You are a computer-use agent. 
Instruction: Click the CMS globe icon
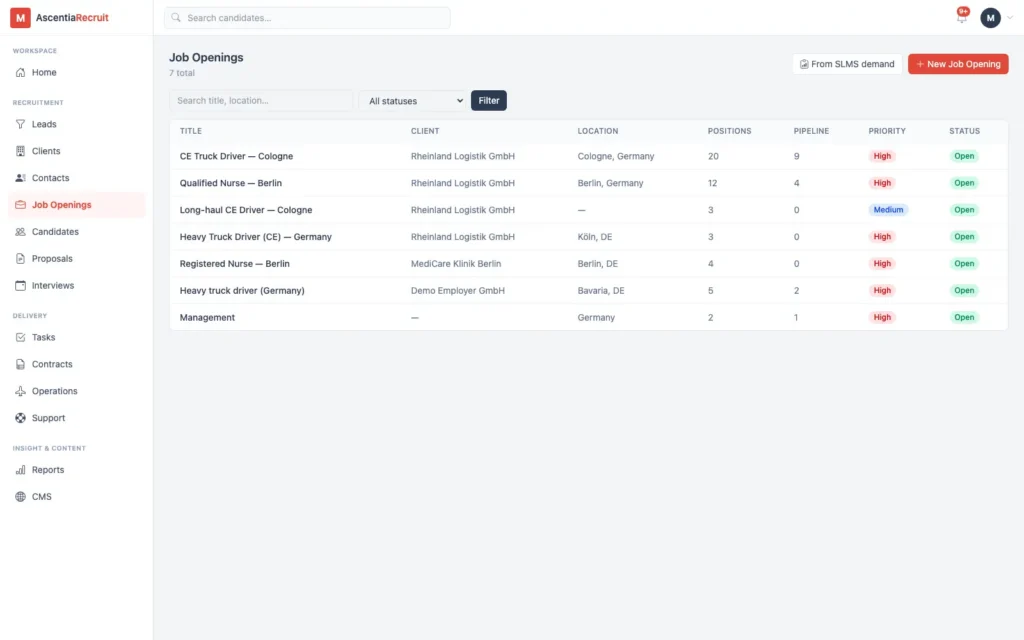[20, 496]
